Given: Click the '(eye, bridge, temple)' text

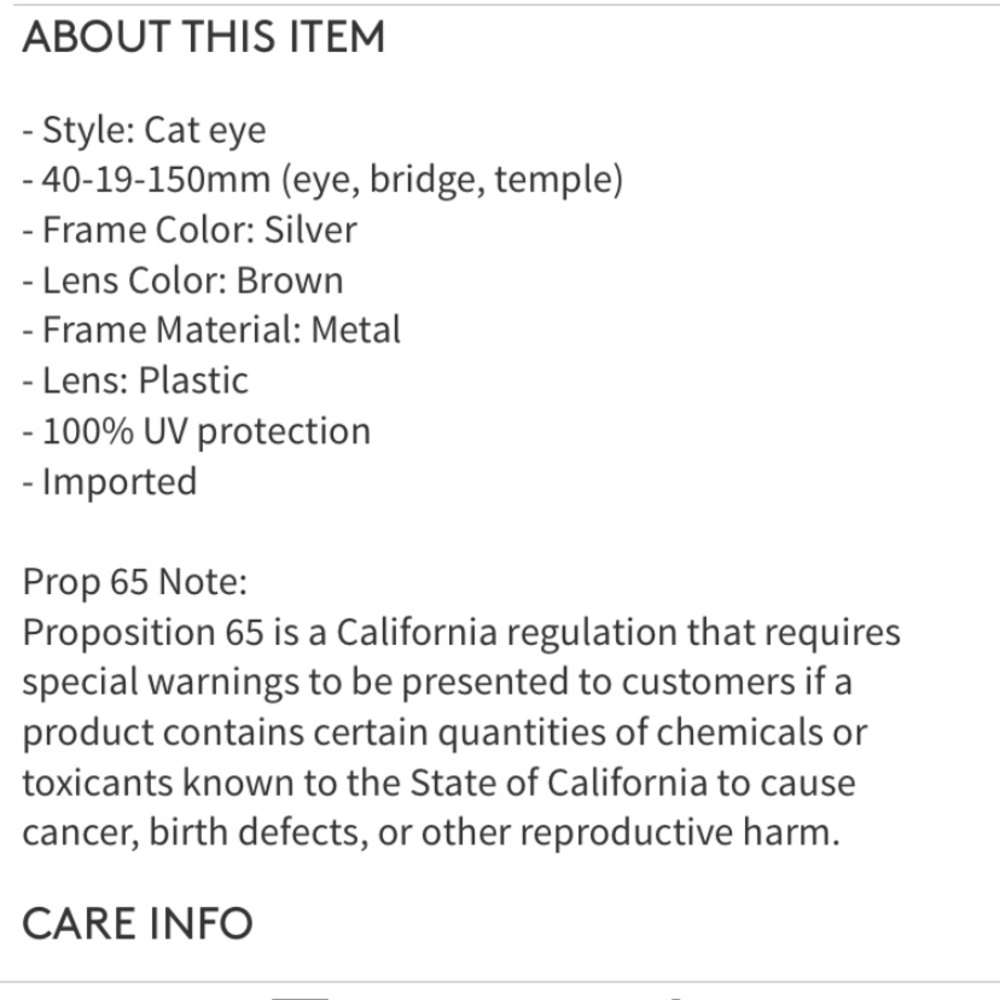Looking at the screenshot, I should pyautogui.click(x=451, y=180).
